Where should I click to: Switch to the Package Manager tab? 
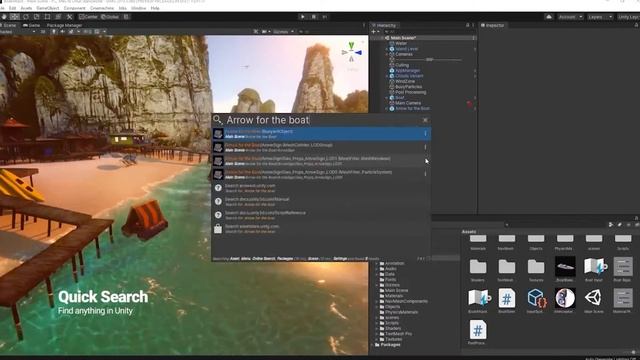point(64,25)
